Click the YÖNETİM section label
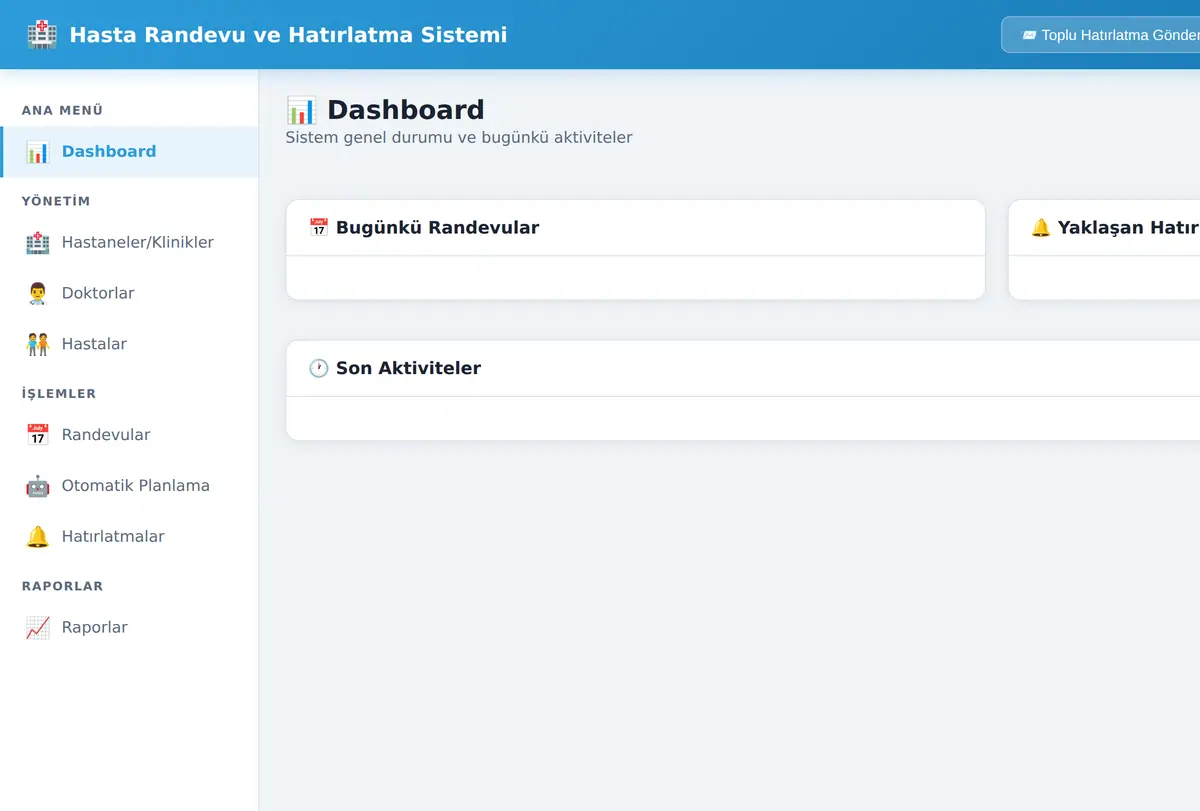Viewport: 1200px width, 811px height. pyautogui.click(x=56, y=202)
